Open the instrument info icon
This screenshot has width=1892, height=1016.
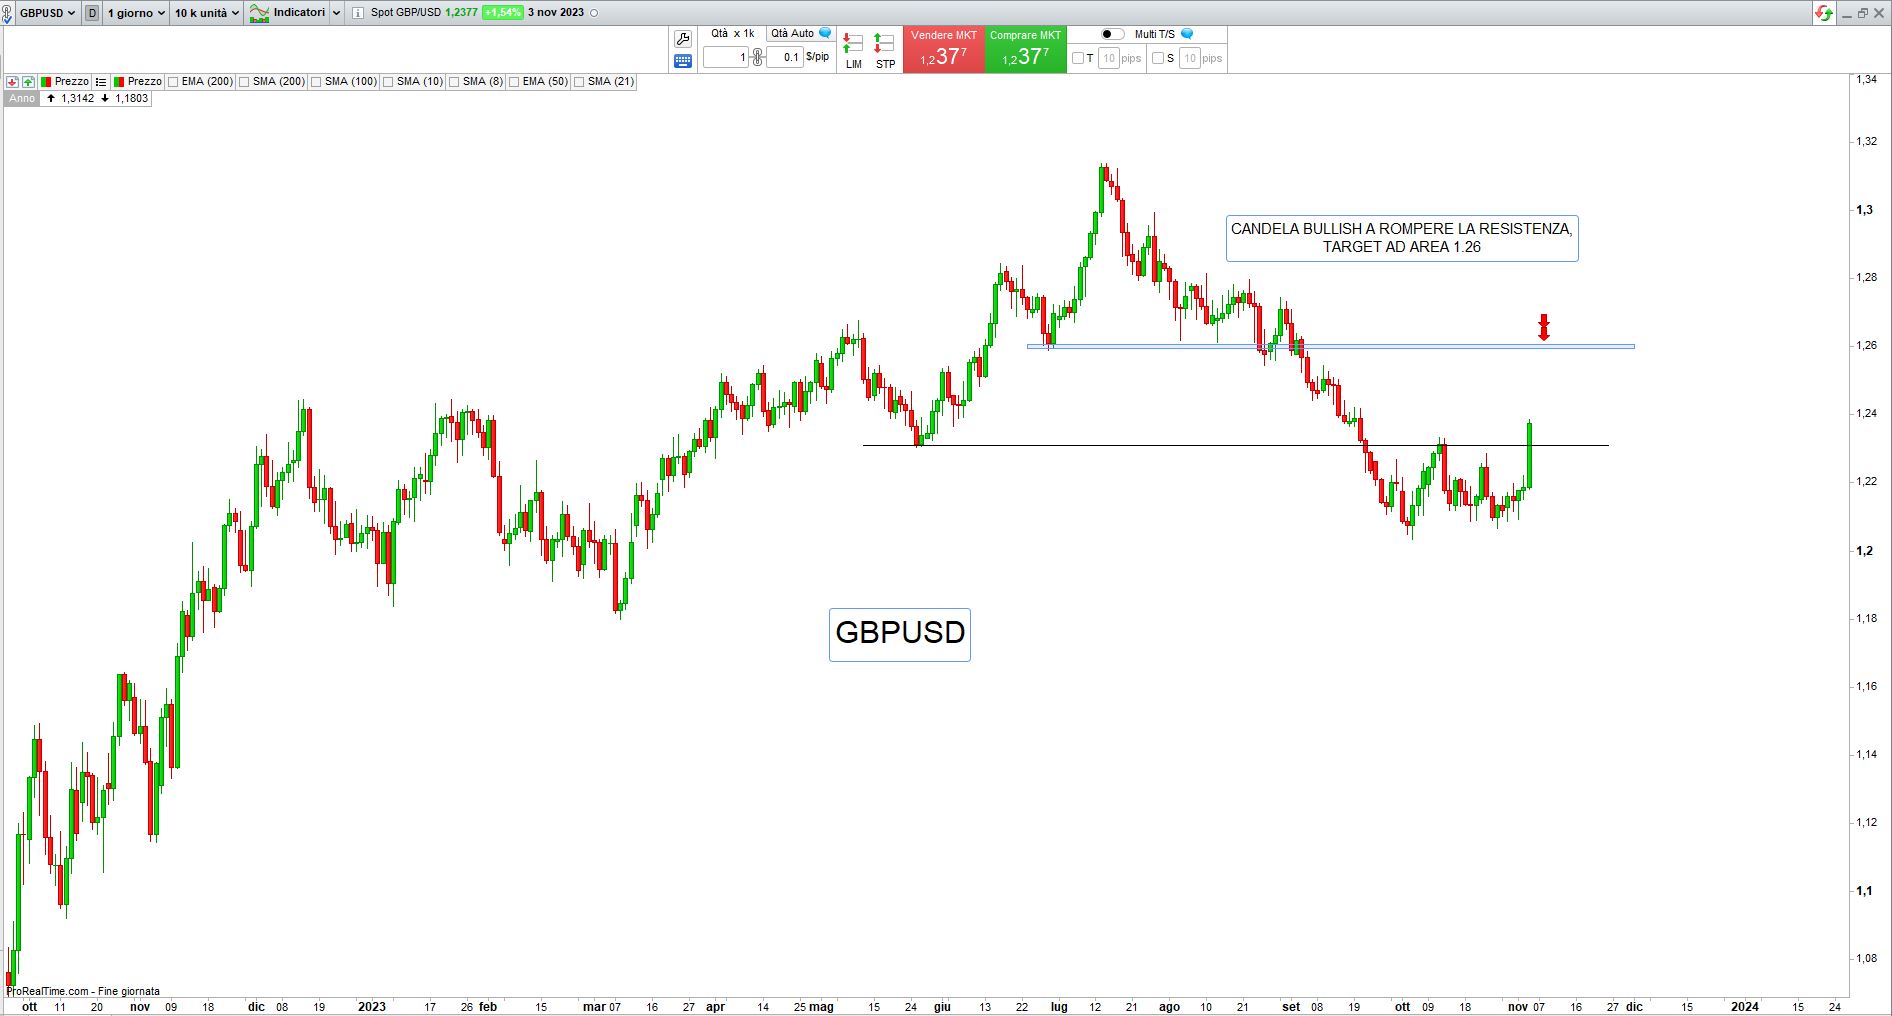(x=358, y=13)
